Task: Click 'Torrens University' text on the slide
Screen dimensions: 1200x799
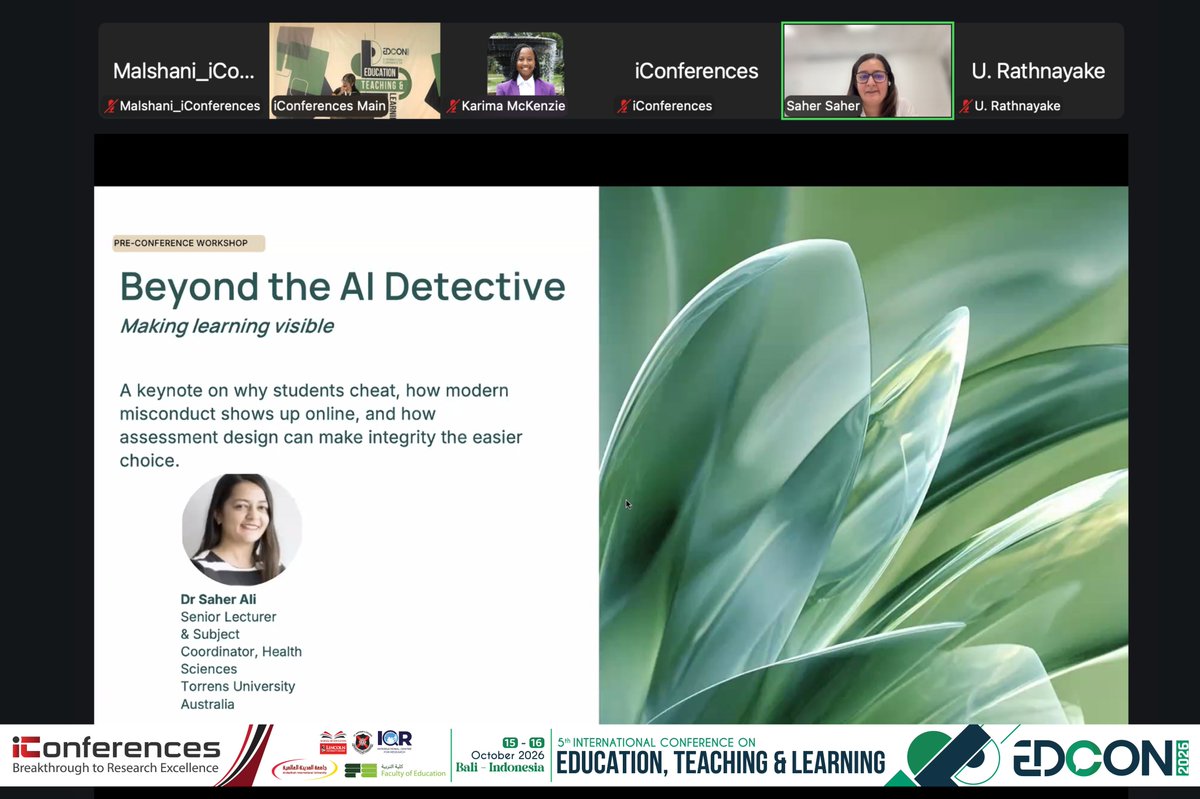Action: tap(238, 687)
